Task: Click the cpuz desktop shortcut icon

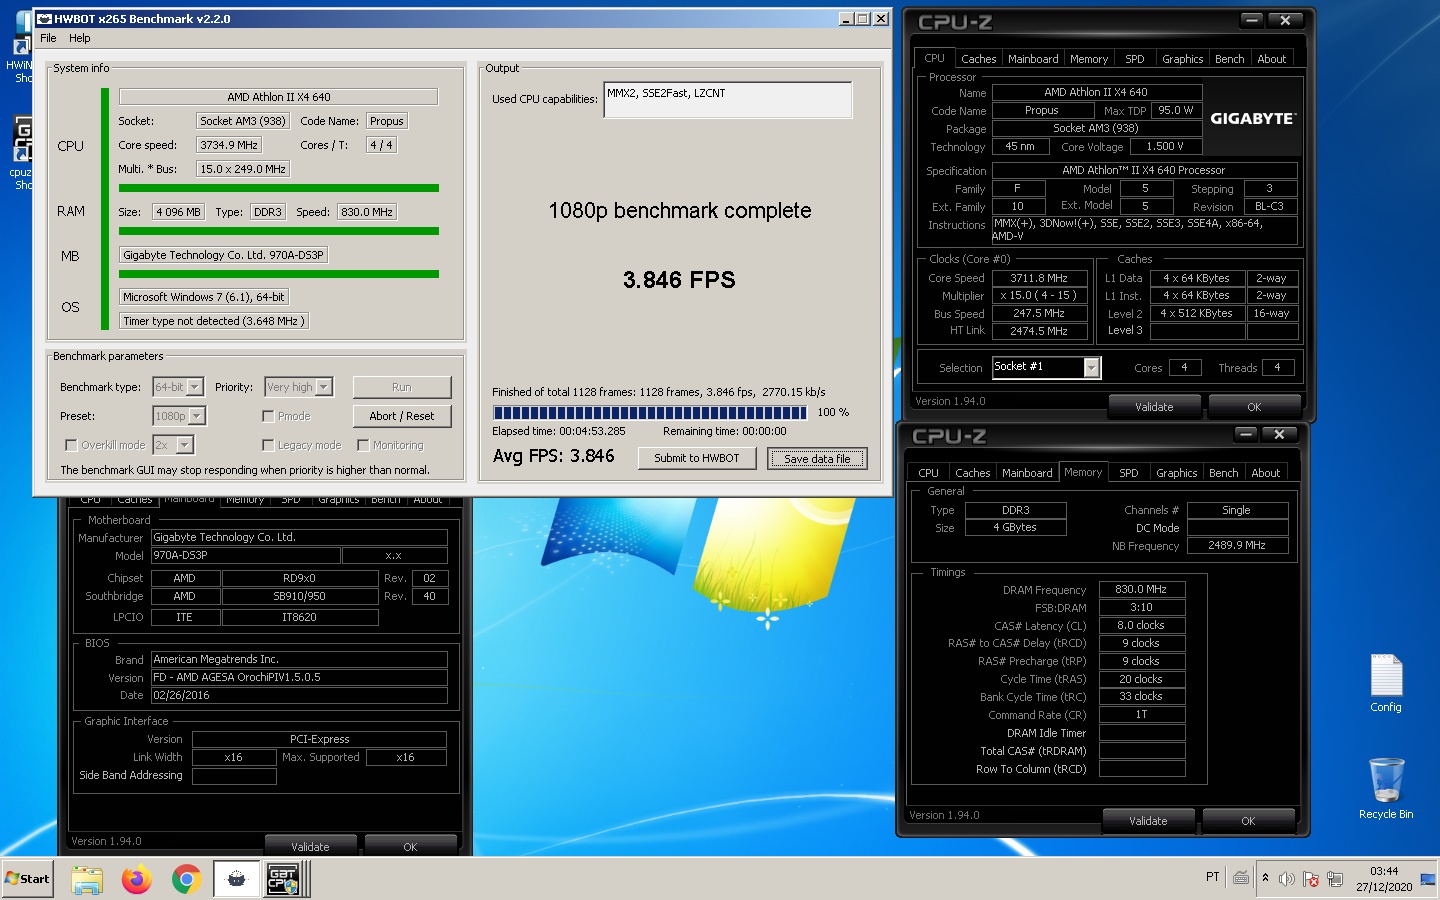Action: 22,139
